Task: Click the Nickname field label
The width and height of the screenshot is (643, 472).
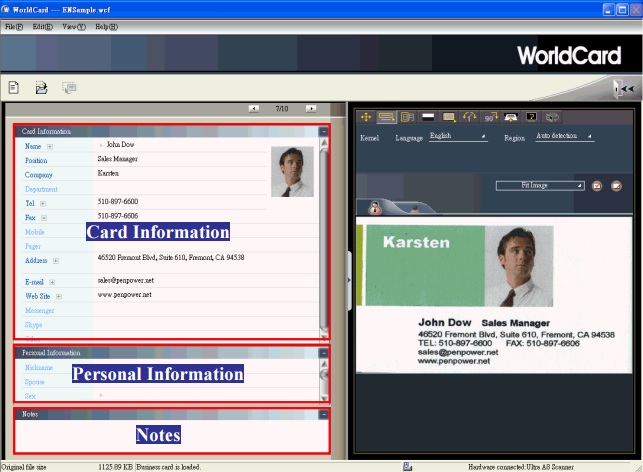Action: (39, 367)
